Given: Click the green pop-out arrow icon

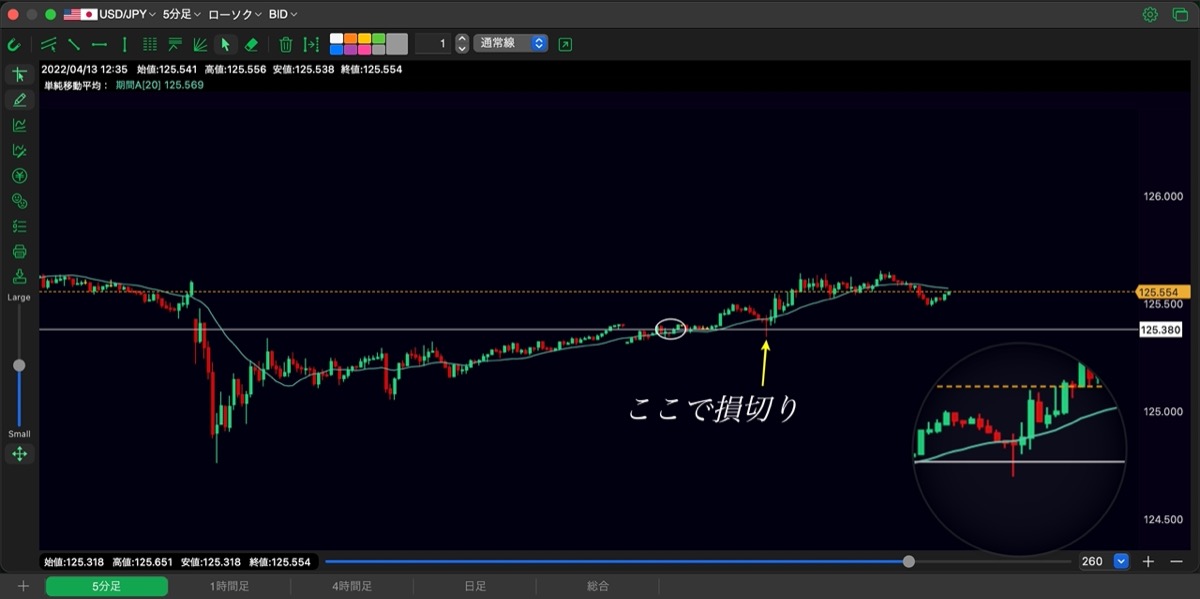Looking at the screenshot, I should click(565, 44).
